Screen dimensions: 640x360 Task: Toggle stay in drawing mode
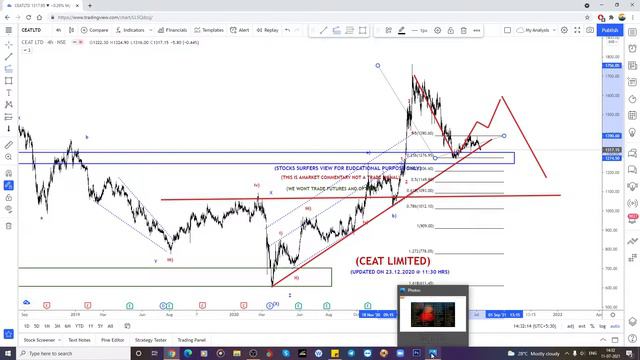tap(9, 186)
